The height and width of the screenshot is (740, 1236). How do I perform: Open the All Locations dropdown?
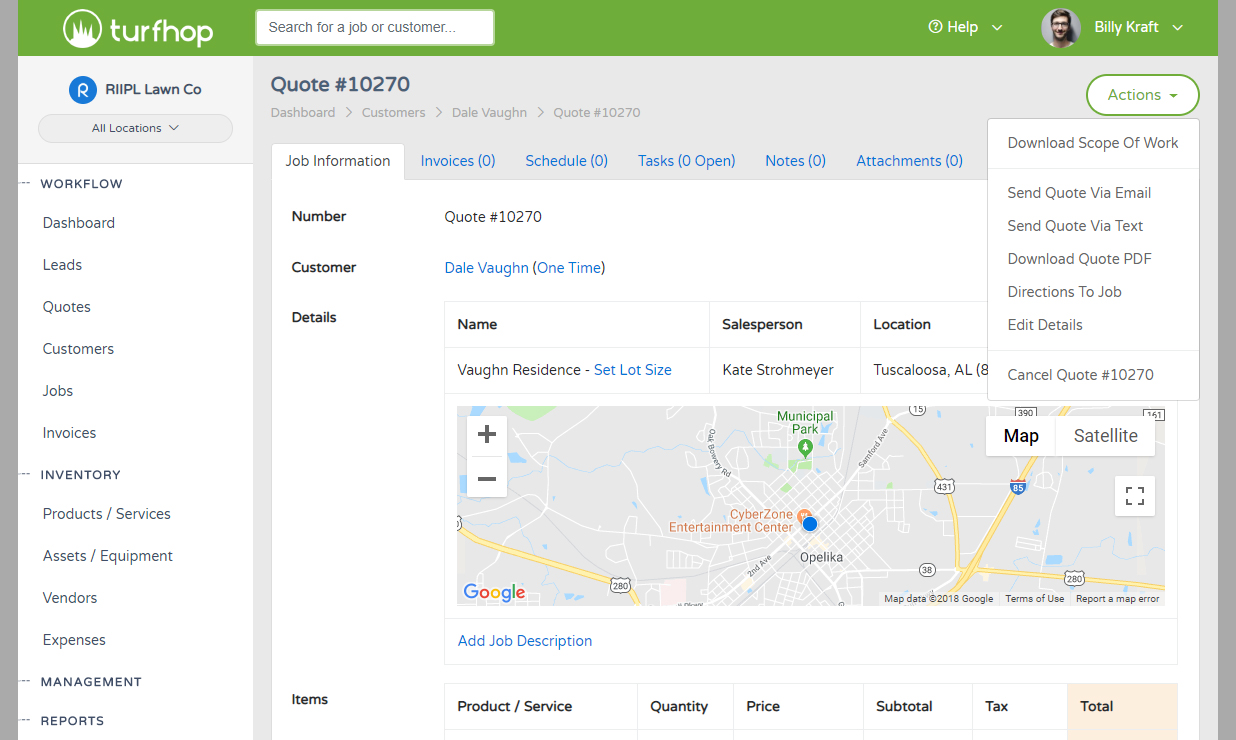point(135,128)
